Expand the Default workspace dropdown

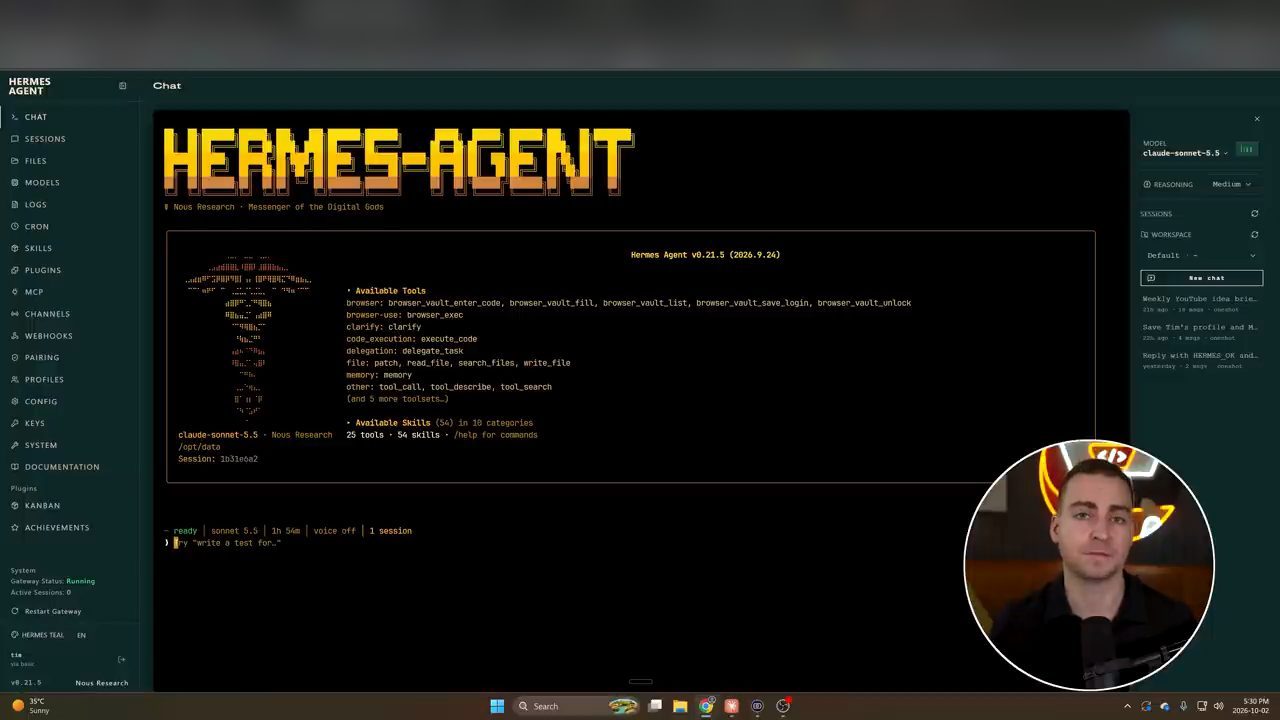point(1201,255)
